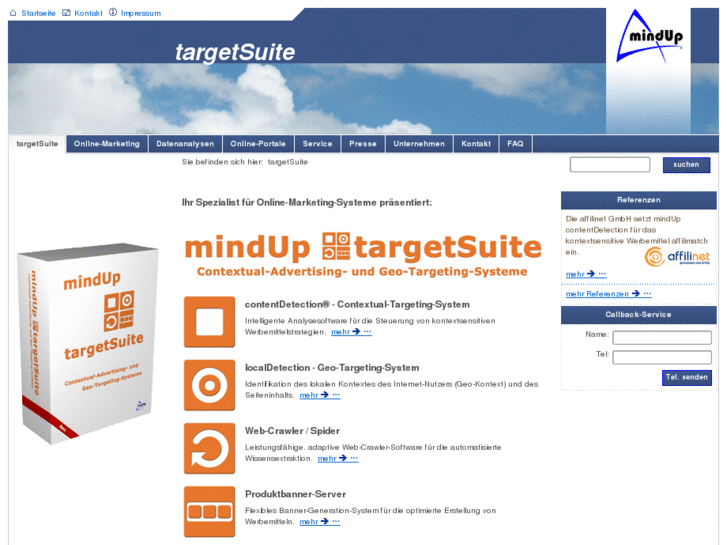Viewport: 727px width, 545px height.
Task: Click the localDetection Geo-Targeting-System heading
Action: [332, 368]
